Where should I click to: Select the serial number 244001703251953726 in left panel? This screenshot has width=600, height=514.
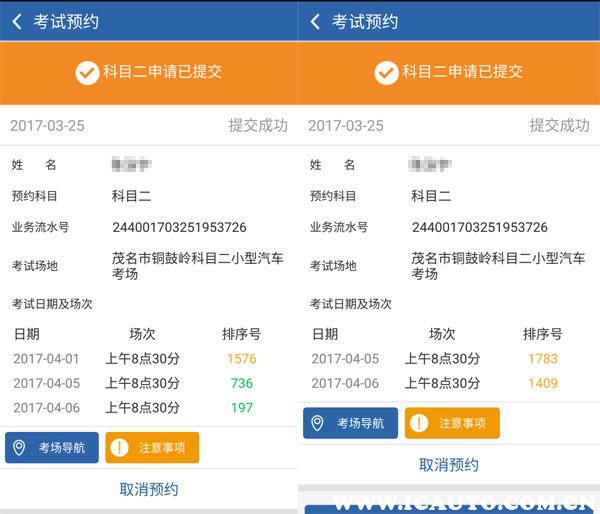click(179, 227)
